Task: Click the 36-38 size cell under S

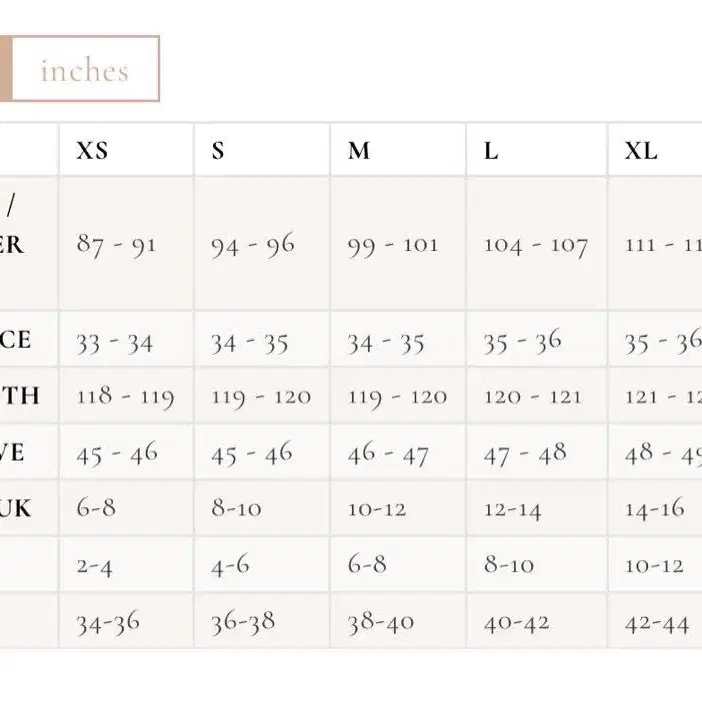Action: [262, 621]
